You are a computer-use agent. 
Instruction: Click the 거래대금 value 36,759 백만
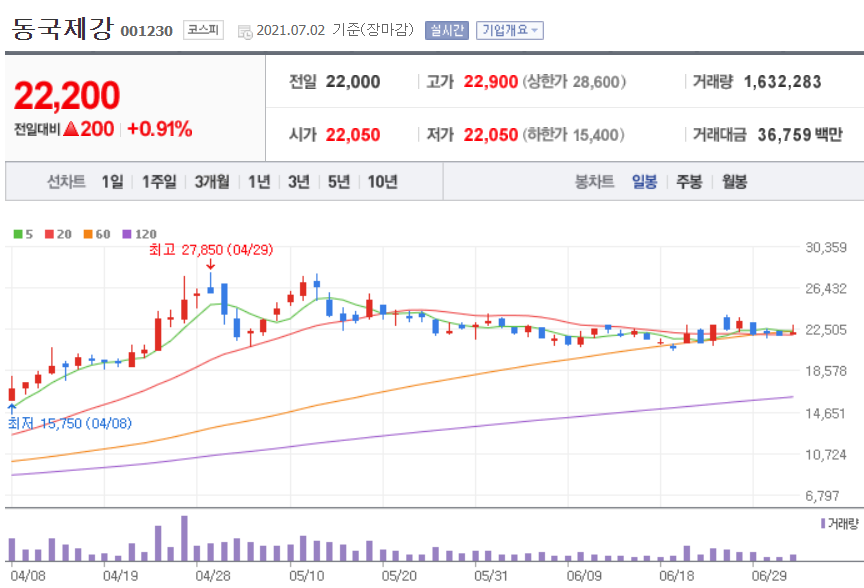(x=800, y=135)
